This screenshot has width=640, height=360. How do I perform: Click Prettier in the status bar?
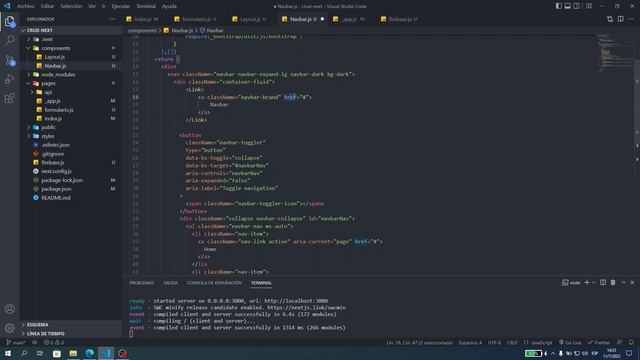pyautogui.click(x=599, y=342)
